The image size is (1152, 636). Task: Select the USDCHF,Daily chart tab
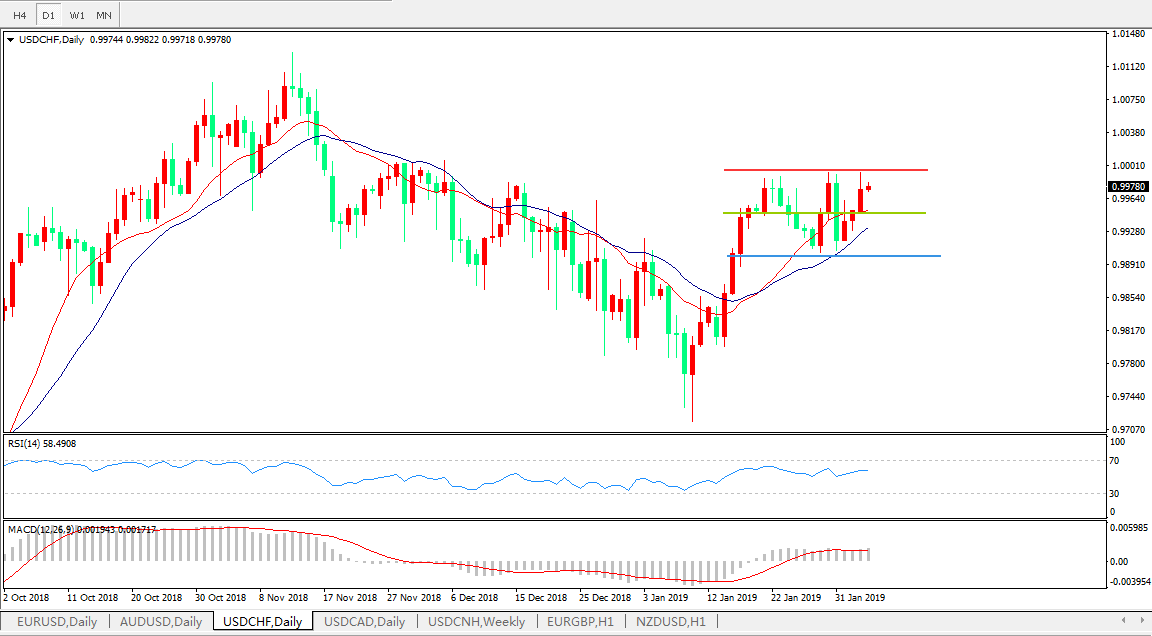tap(262, 622)
